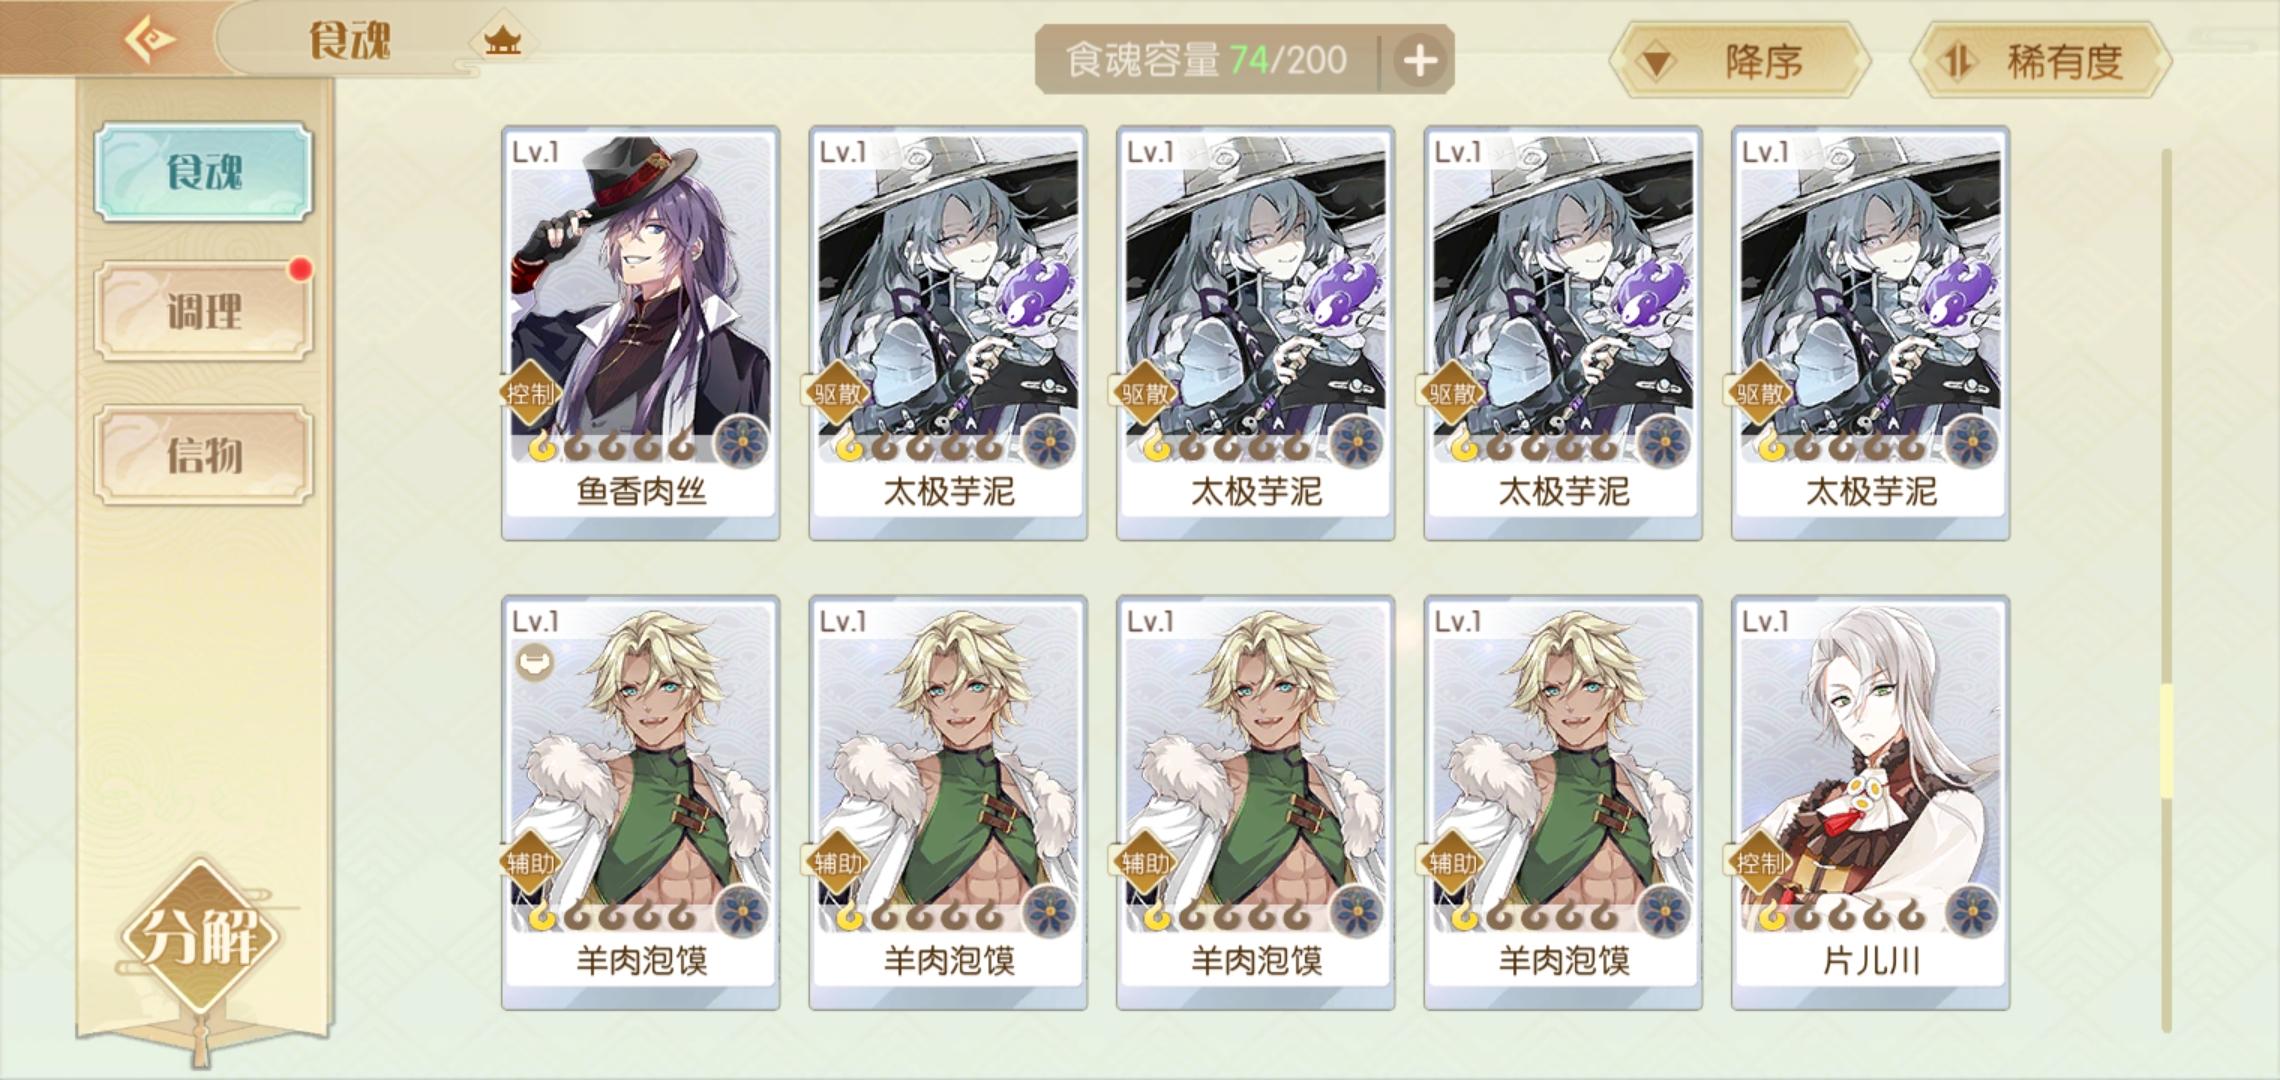
Task: Switch to the 食魂 side tab
Action: point(204,172)
